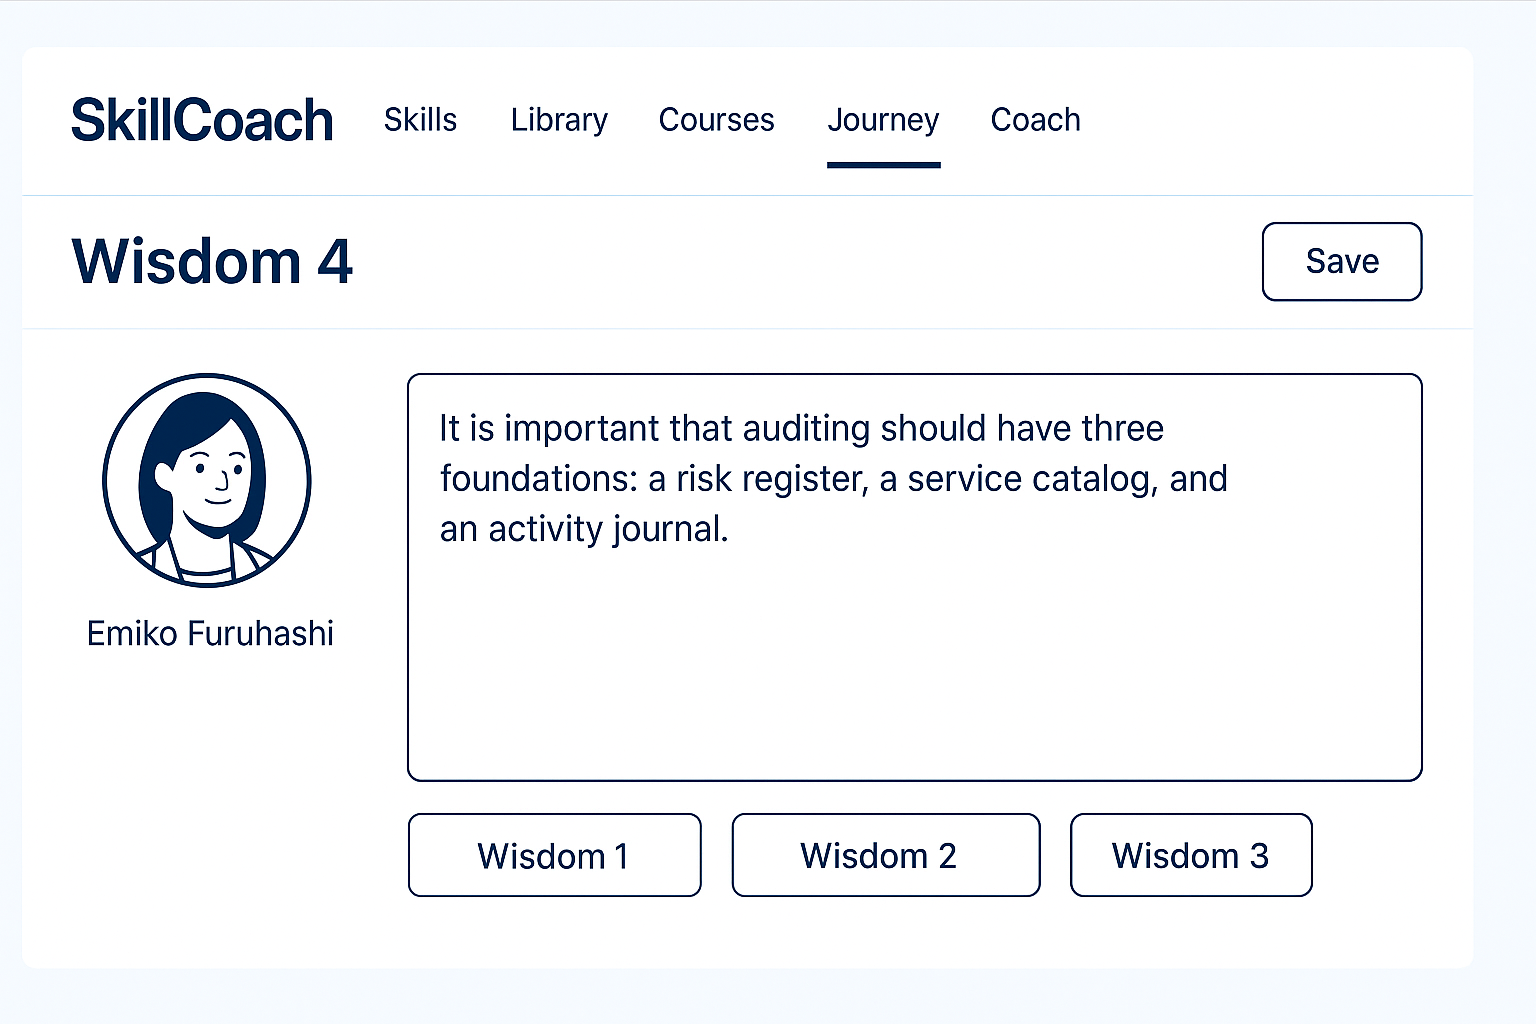1536x1024 pixels.
Task: Click the Wisdom 4 page heading
Action: (212, 262)
